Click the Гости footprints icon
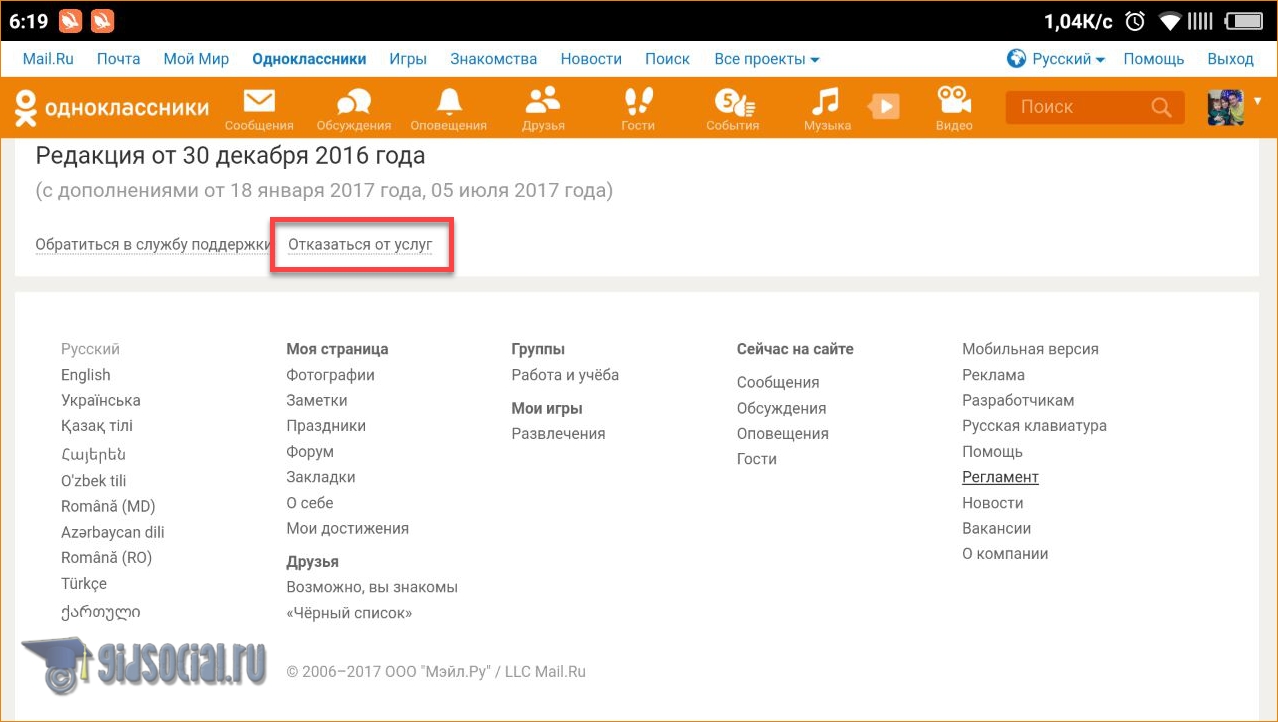This screenshot has width=1278, height=722. (x=637, y=102)
